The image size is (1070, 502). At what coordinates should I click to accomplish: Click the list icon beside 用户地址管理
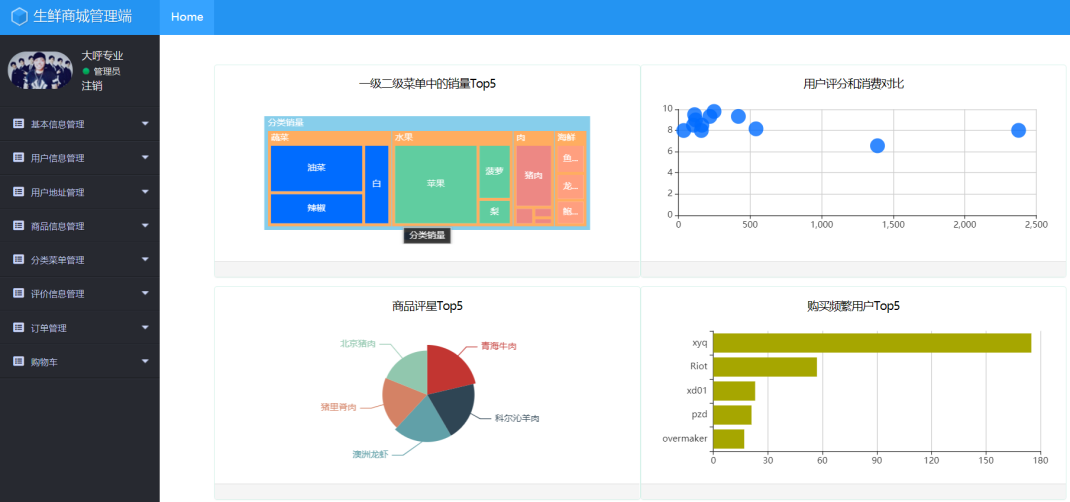point(18,192)
